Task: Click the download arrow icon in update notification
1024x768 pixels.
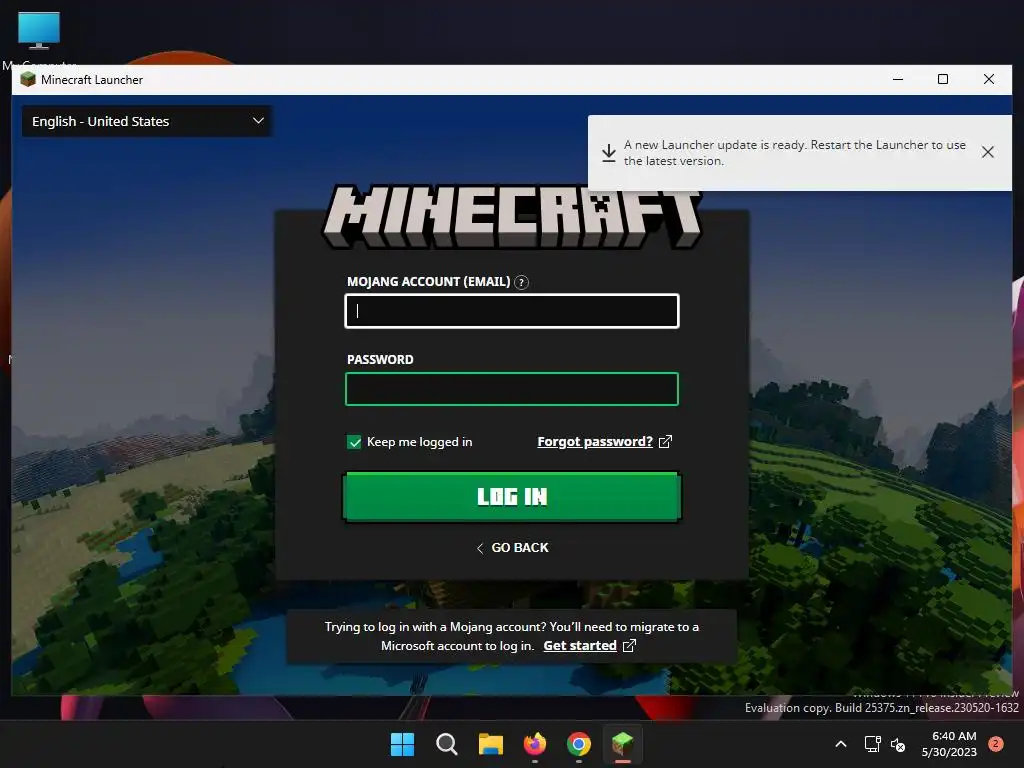Action: (609, 153)
